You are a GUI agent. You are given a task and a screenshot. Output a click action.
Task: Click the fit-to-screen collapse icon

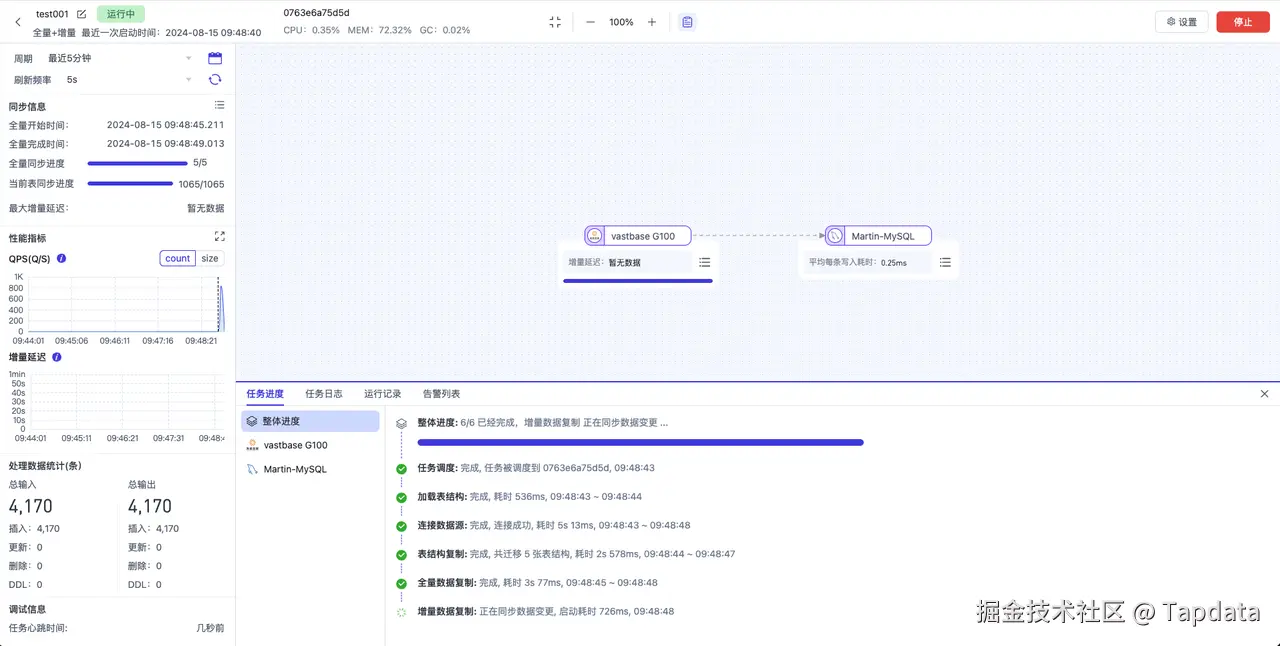(x=555, y=22)
